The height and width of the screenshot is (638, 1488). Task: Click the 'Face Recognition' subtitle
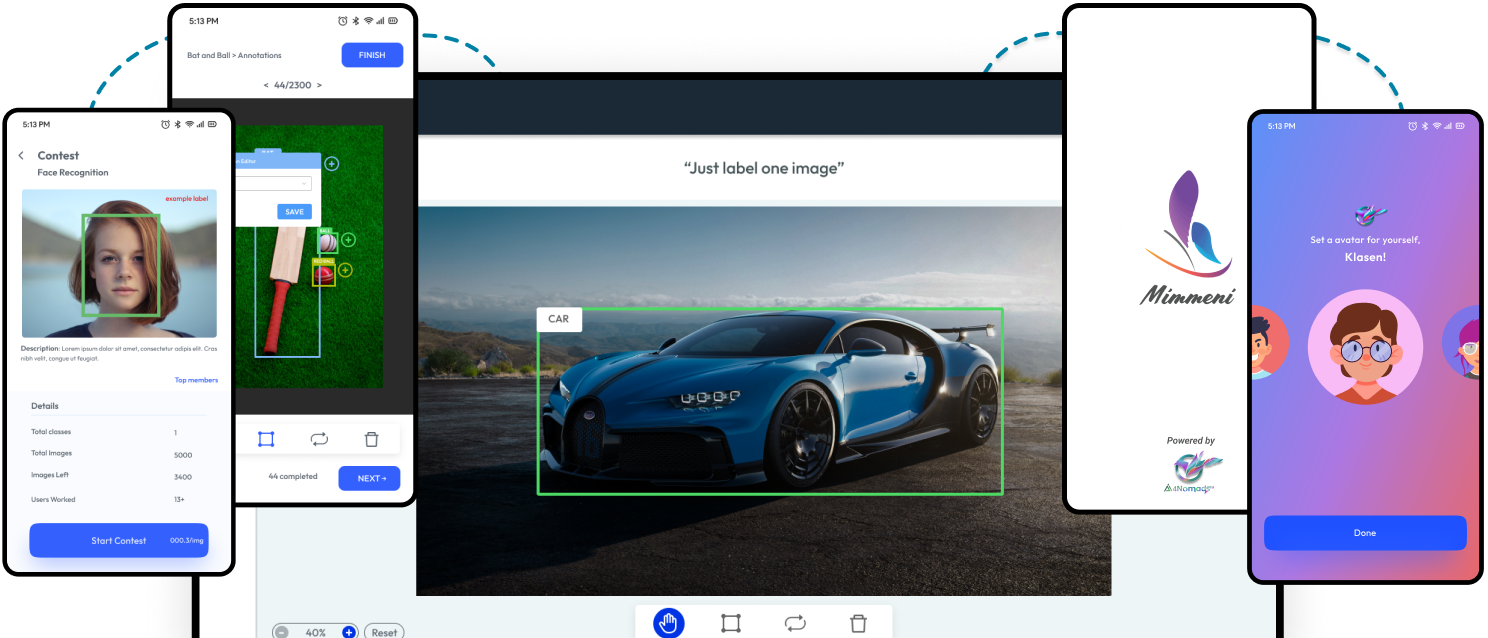(x=73, y=172)
